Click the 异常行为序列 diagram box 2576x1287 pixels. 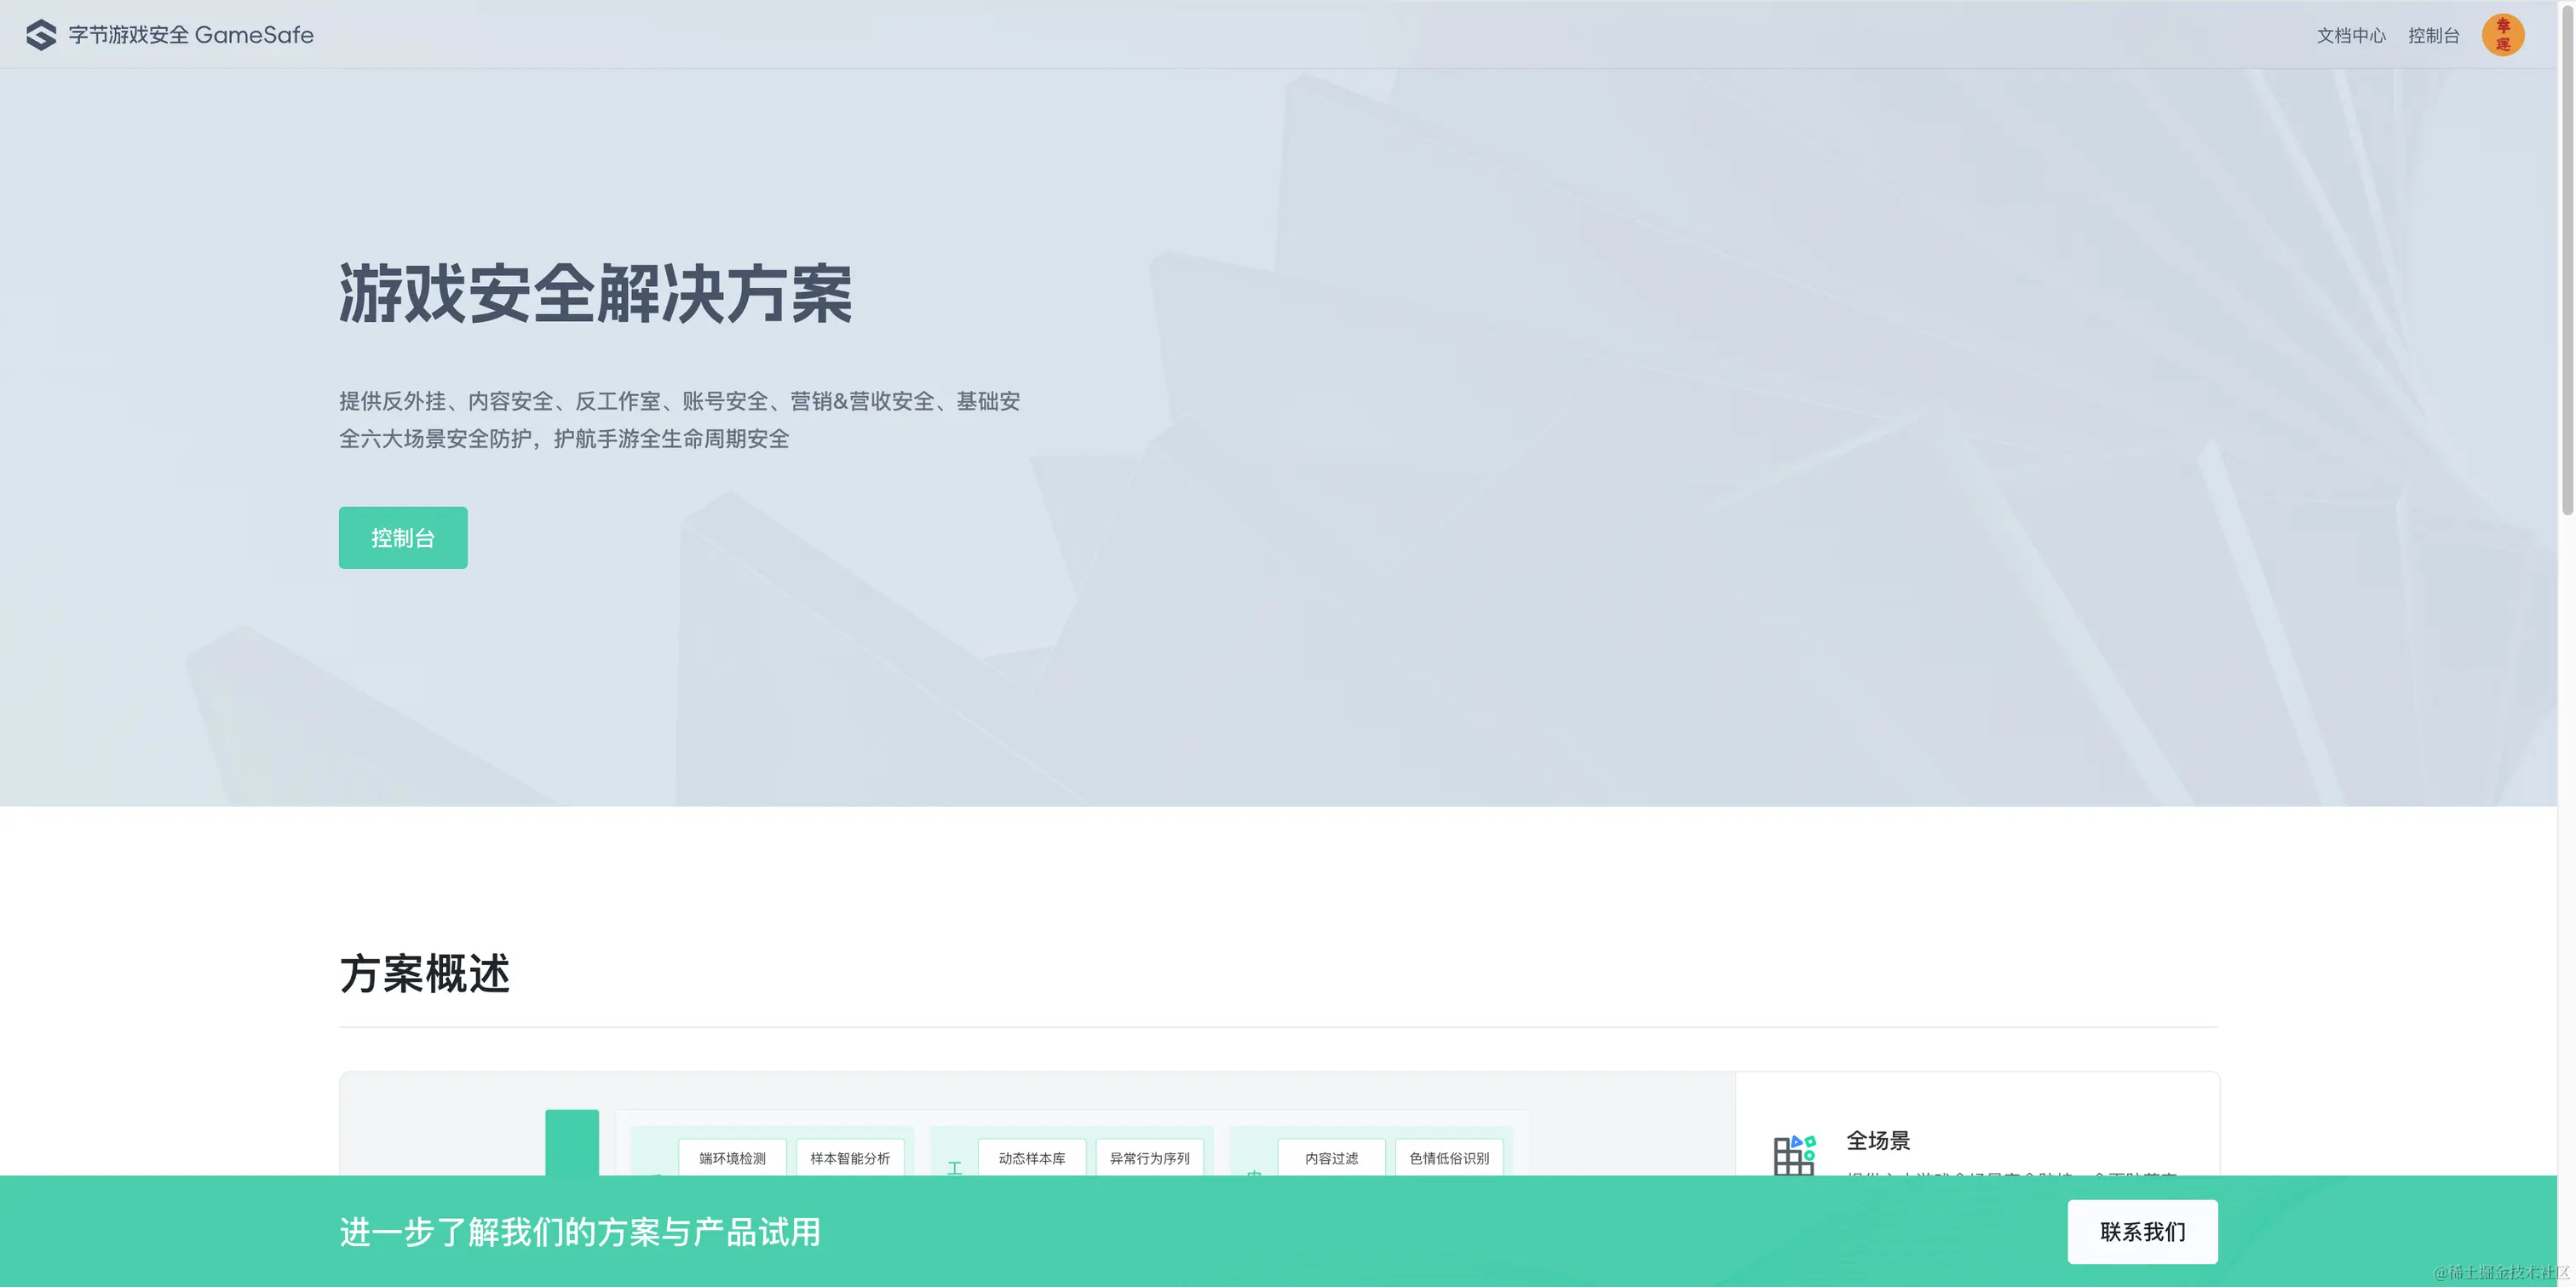point(1149,1158)
